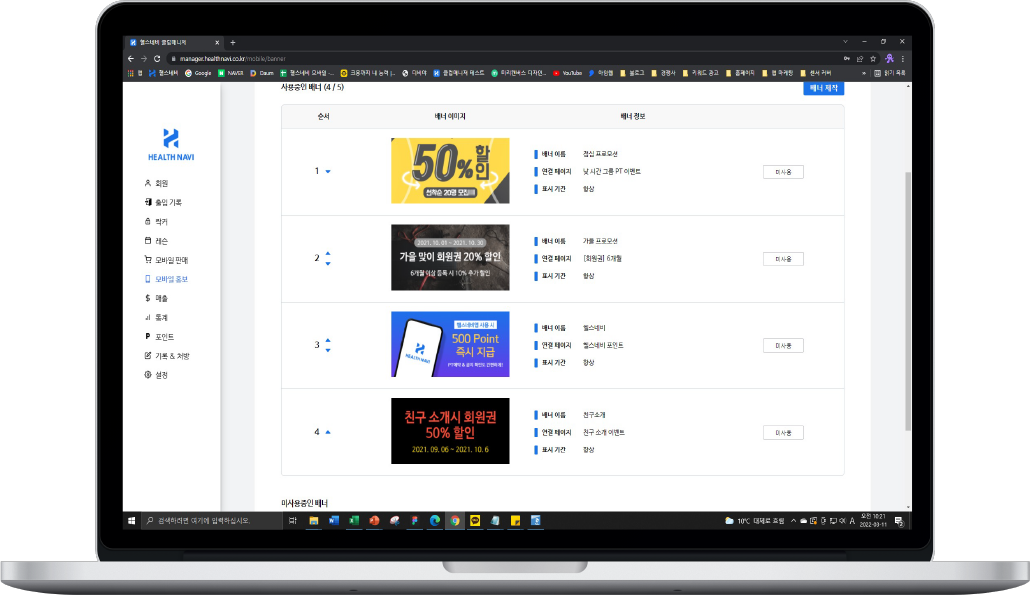Open the apps grid in bookmarks bar

tap(131, 73)
